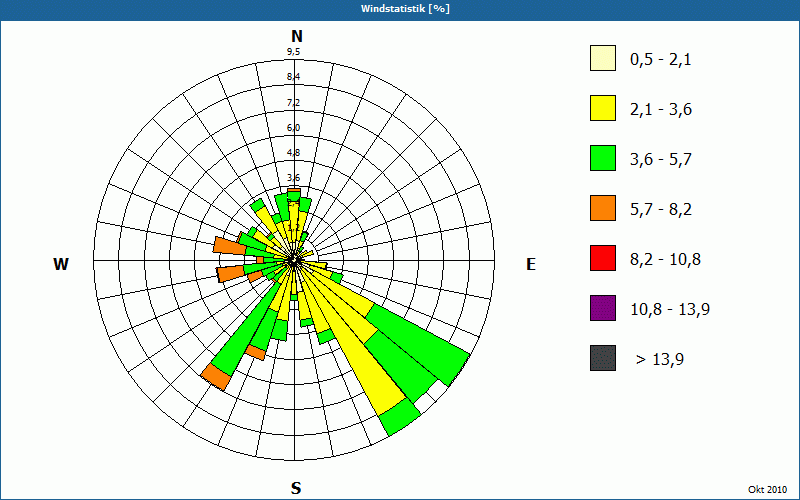Viewport: 800px width, 500px height.
Task: Click the N compass label
Action: (297, 36)
